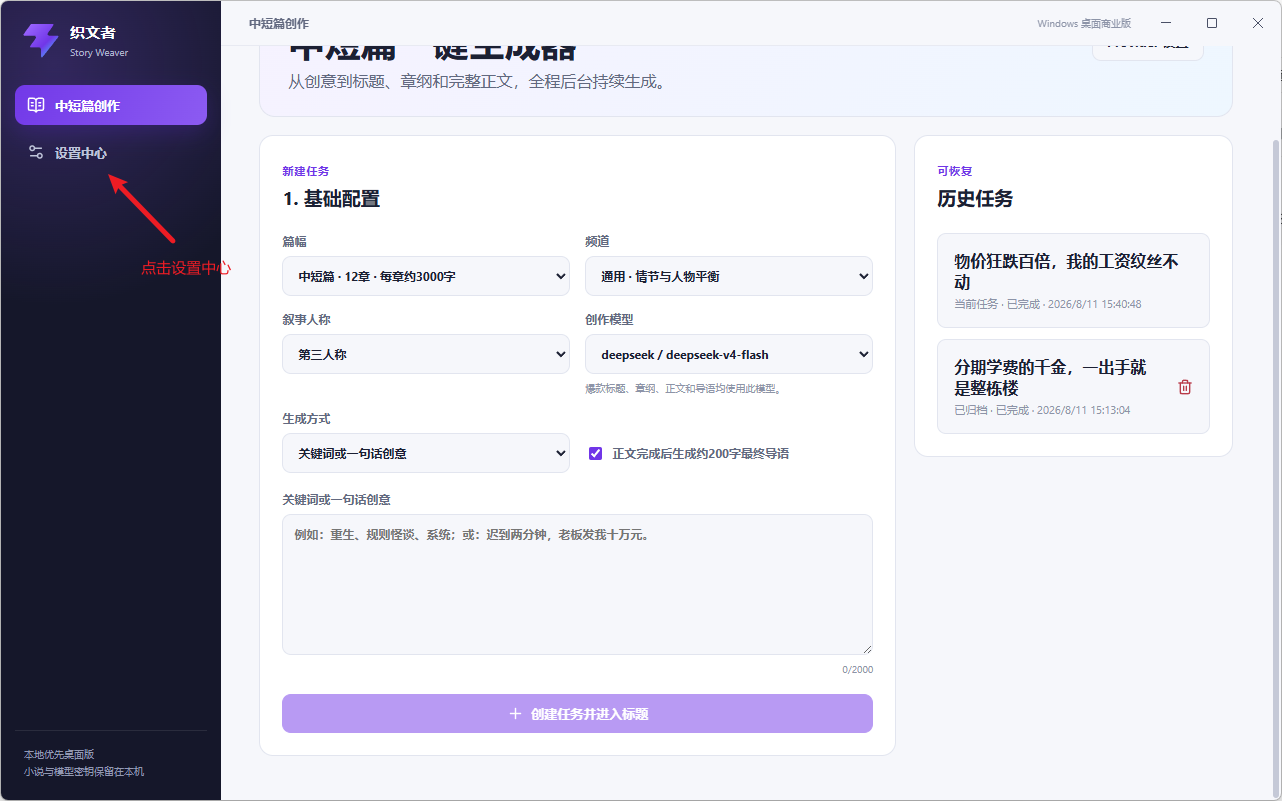Screen dimensions: 1282x801
Task: Open the history task 物价狂跌百倍，我的工资纹丝不动
Action: click(x=1073, y=280)
